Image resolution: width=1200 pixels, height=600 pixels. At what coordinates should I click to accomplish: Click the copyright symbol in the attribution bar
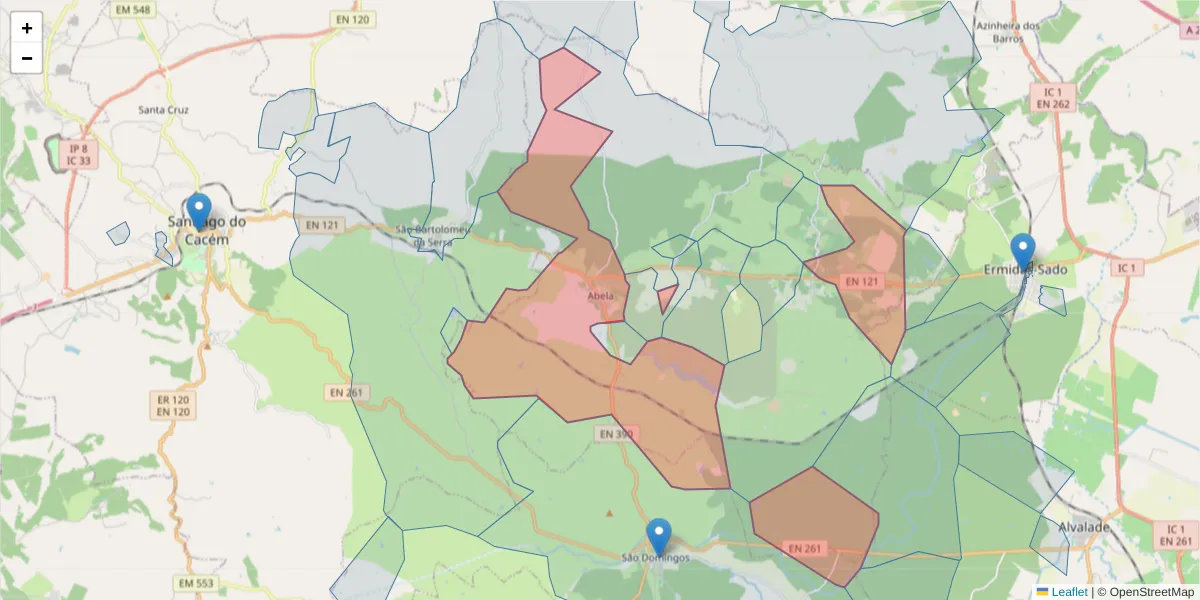(x=1101, y=592)
